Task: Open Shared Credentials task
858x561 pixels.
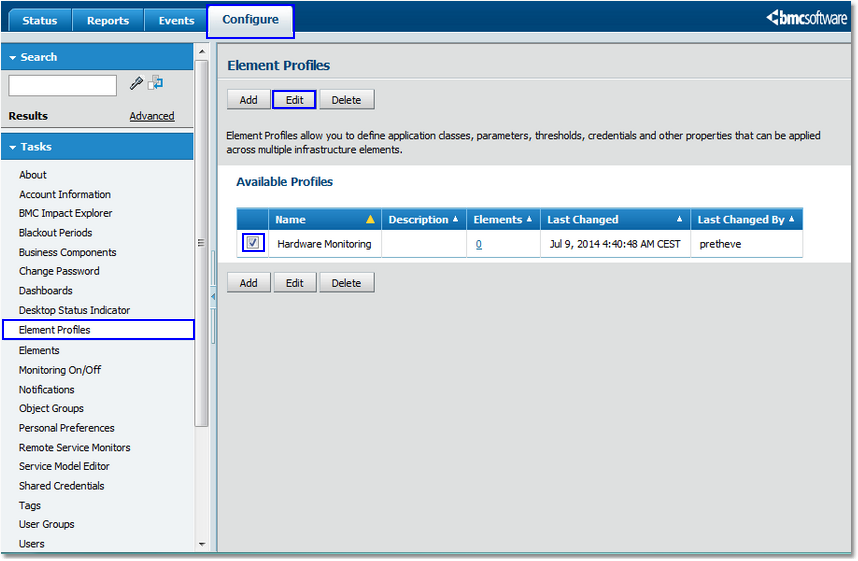Action: 61,486
